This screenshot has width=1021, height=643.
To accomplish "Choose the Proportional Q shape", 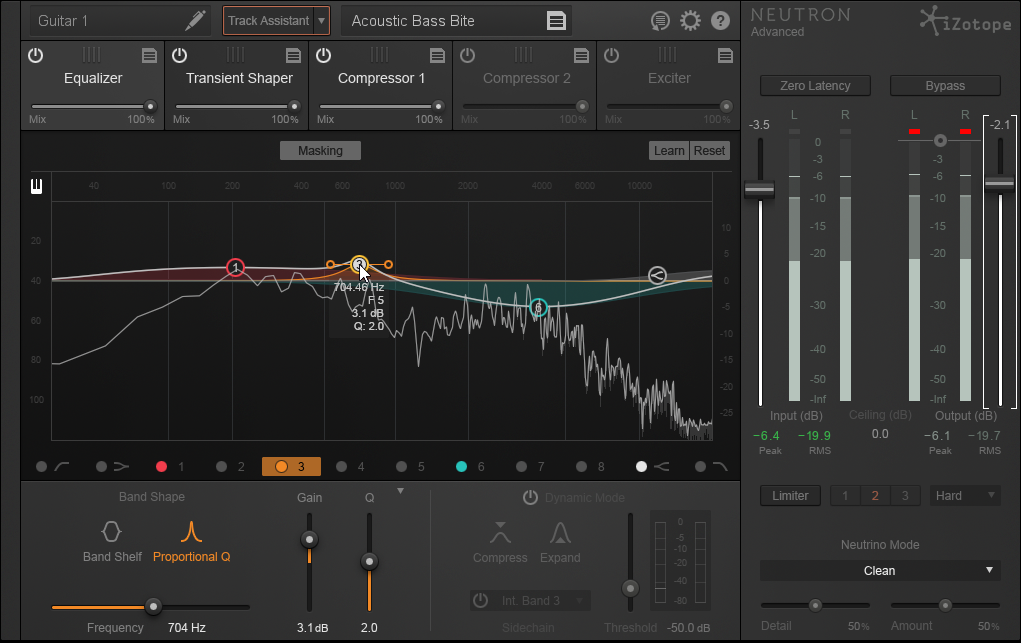I will point(191,541).
